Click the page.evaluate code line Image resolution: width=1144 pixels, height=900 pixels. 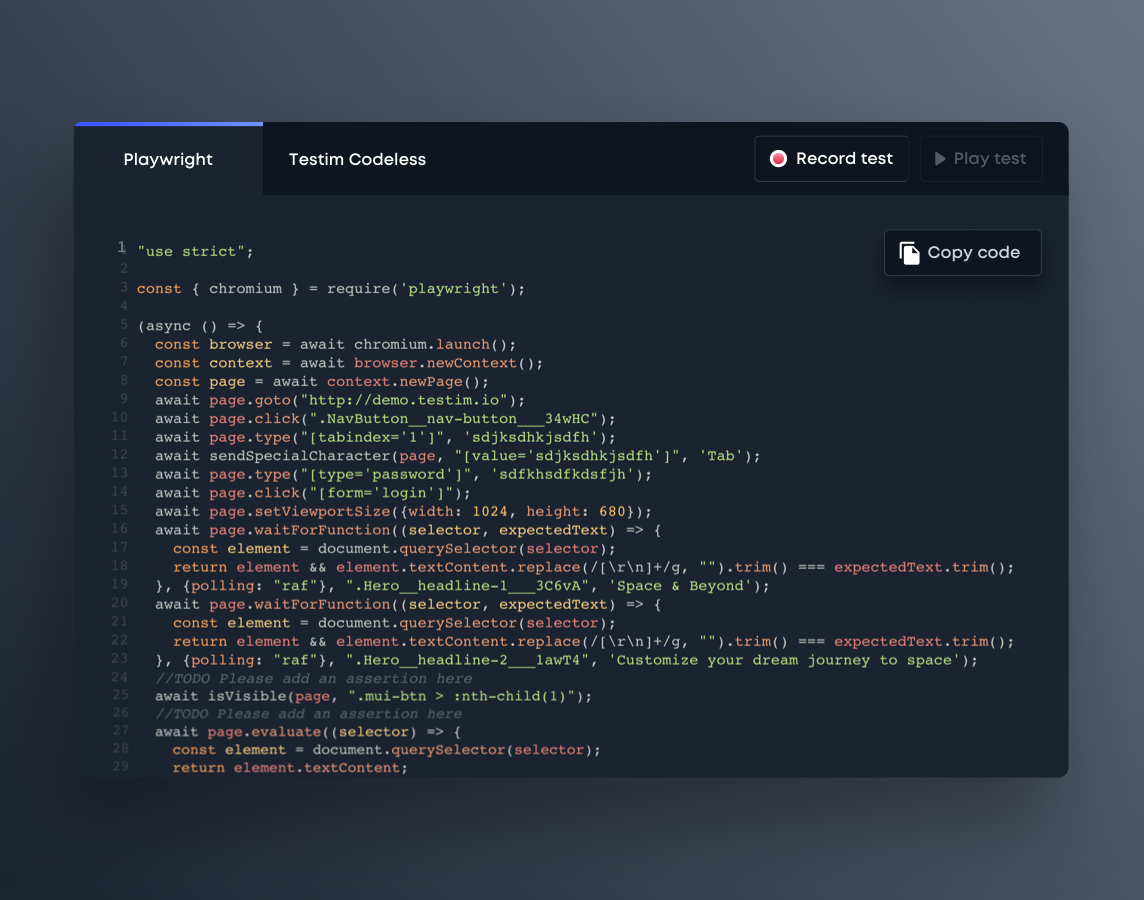pos(307,732)
